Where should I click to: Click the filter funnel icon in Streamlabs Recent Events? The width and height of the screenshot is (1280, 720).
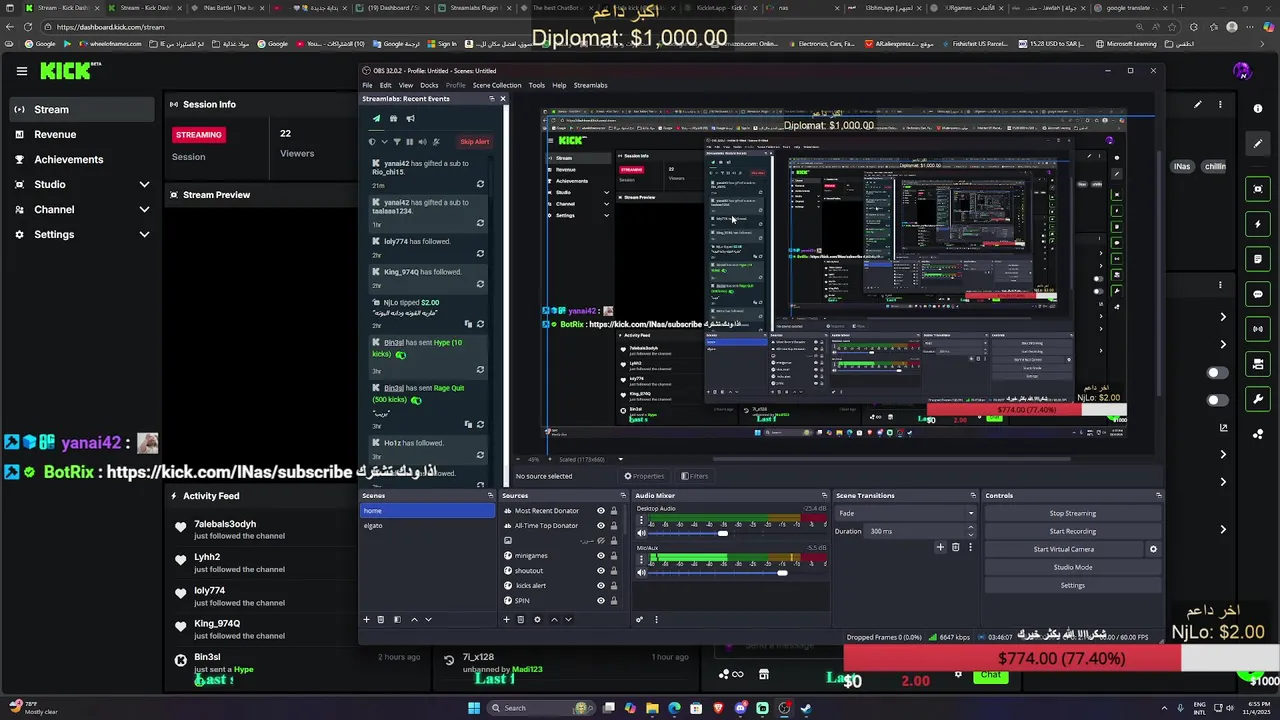(396, 142)
